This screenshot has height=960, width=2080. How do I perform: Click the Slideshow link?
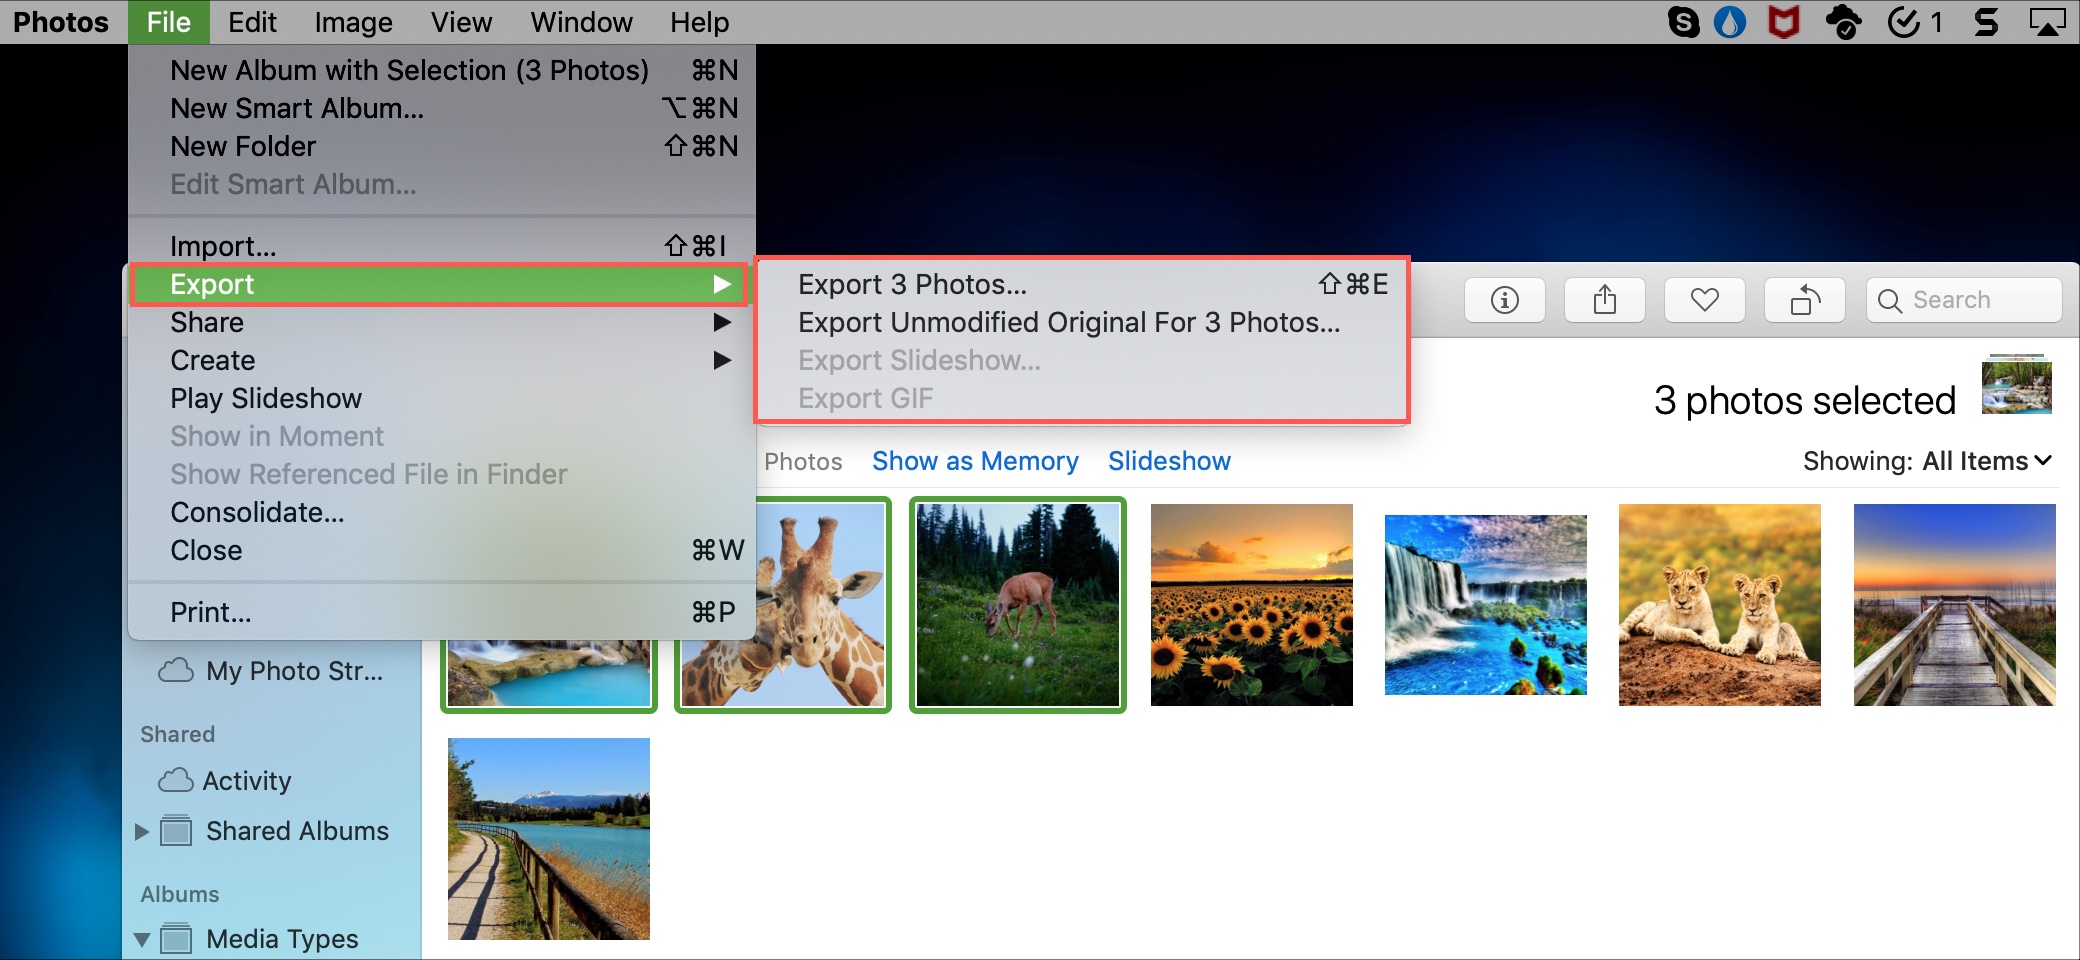(x=1169, y=461)
